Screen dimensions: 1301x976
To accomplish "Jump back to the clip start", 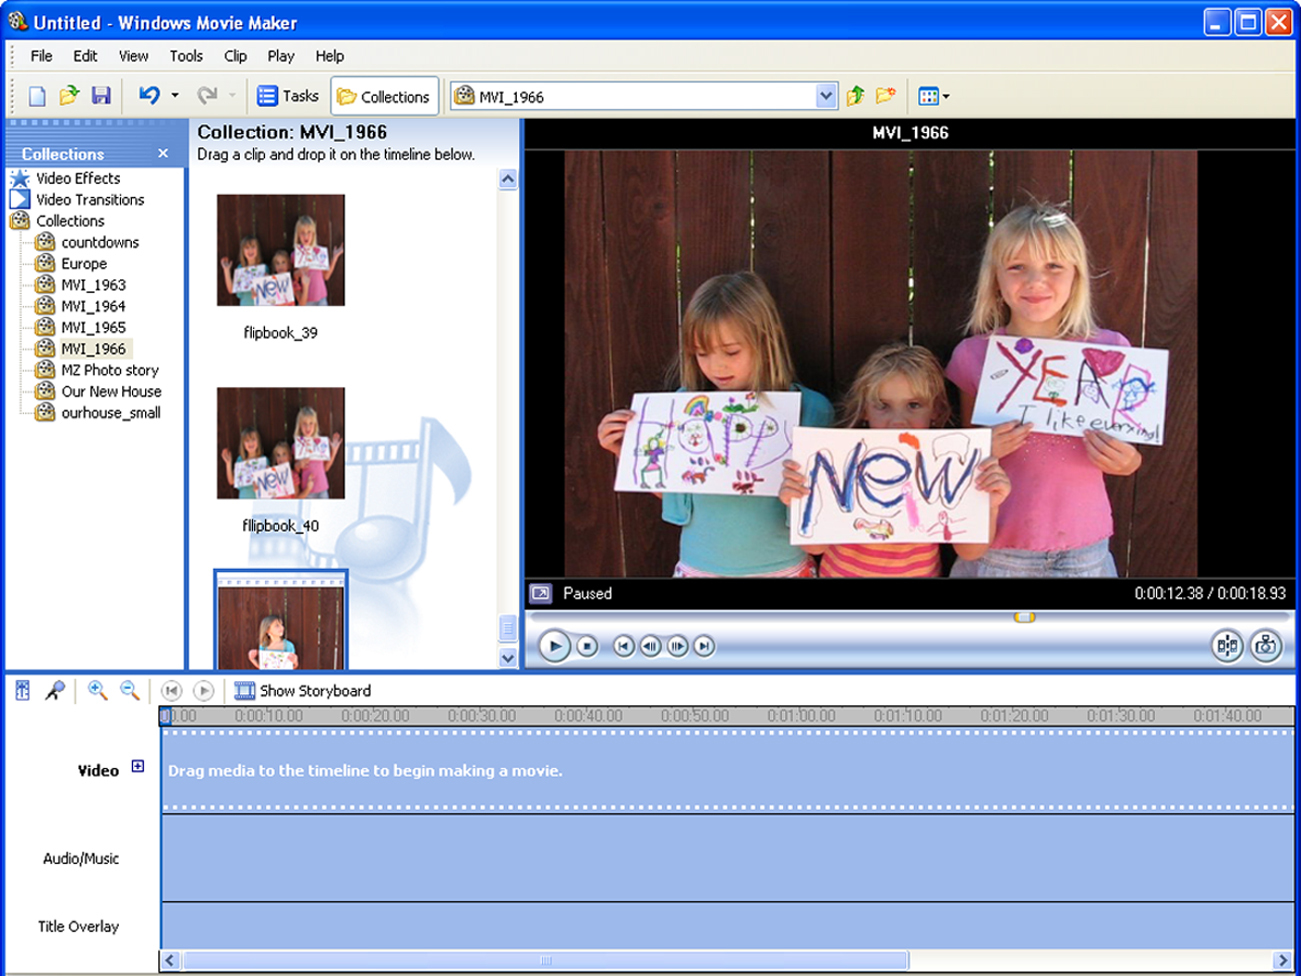I will pos(623,646).
